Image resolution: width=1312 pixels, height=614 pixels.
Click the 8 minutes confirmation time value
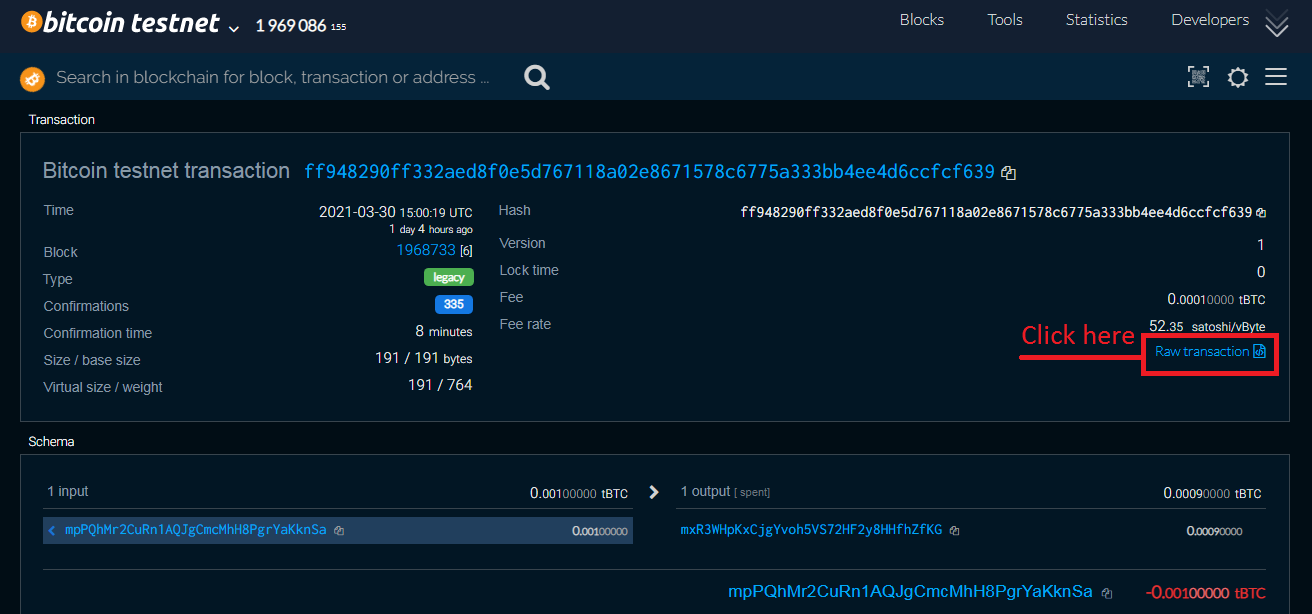pos(444,331)
